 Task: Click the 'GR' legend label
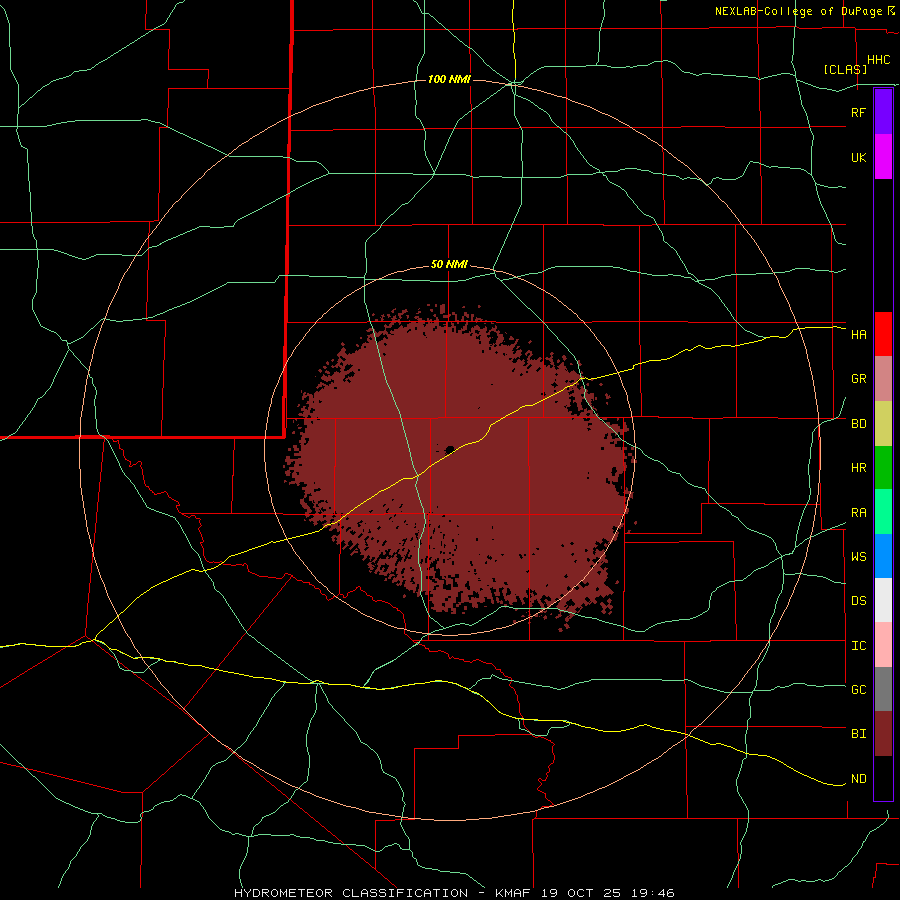pos(858,379)
